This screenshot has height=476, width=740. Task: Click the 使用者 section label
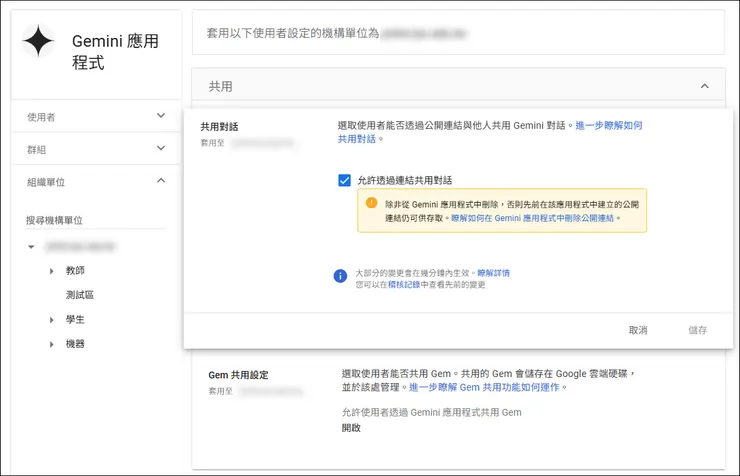click(41, 117)
